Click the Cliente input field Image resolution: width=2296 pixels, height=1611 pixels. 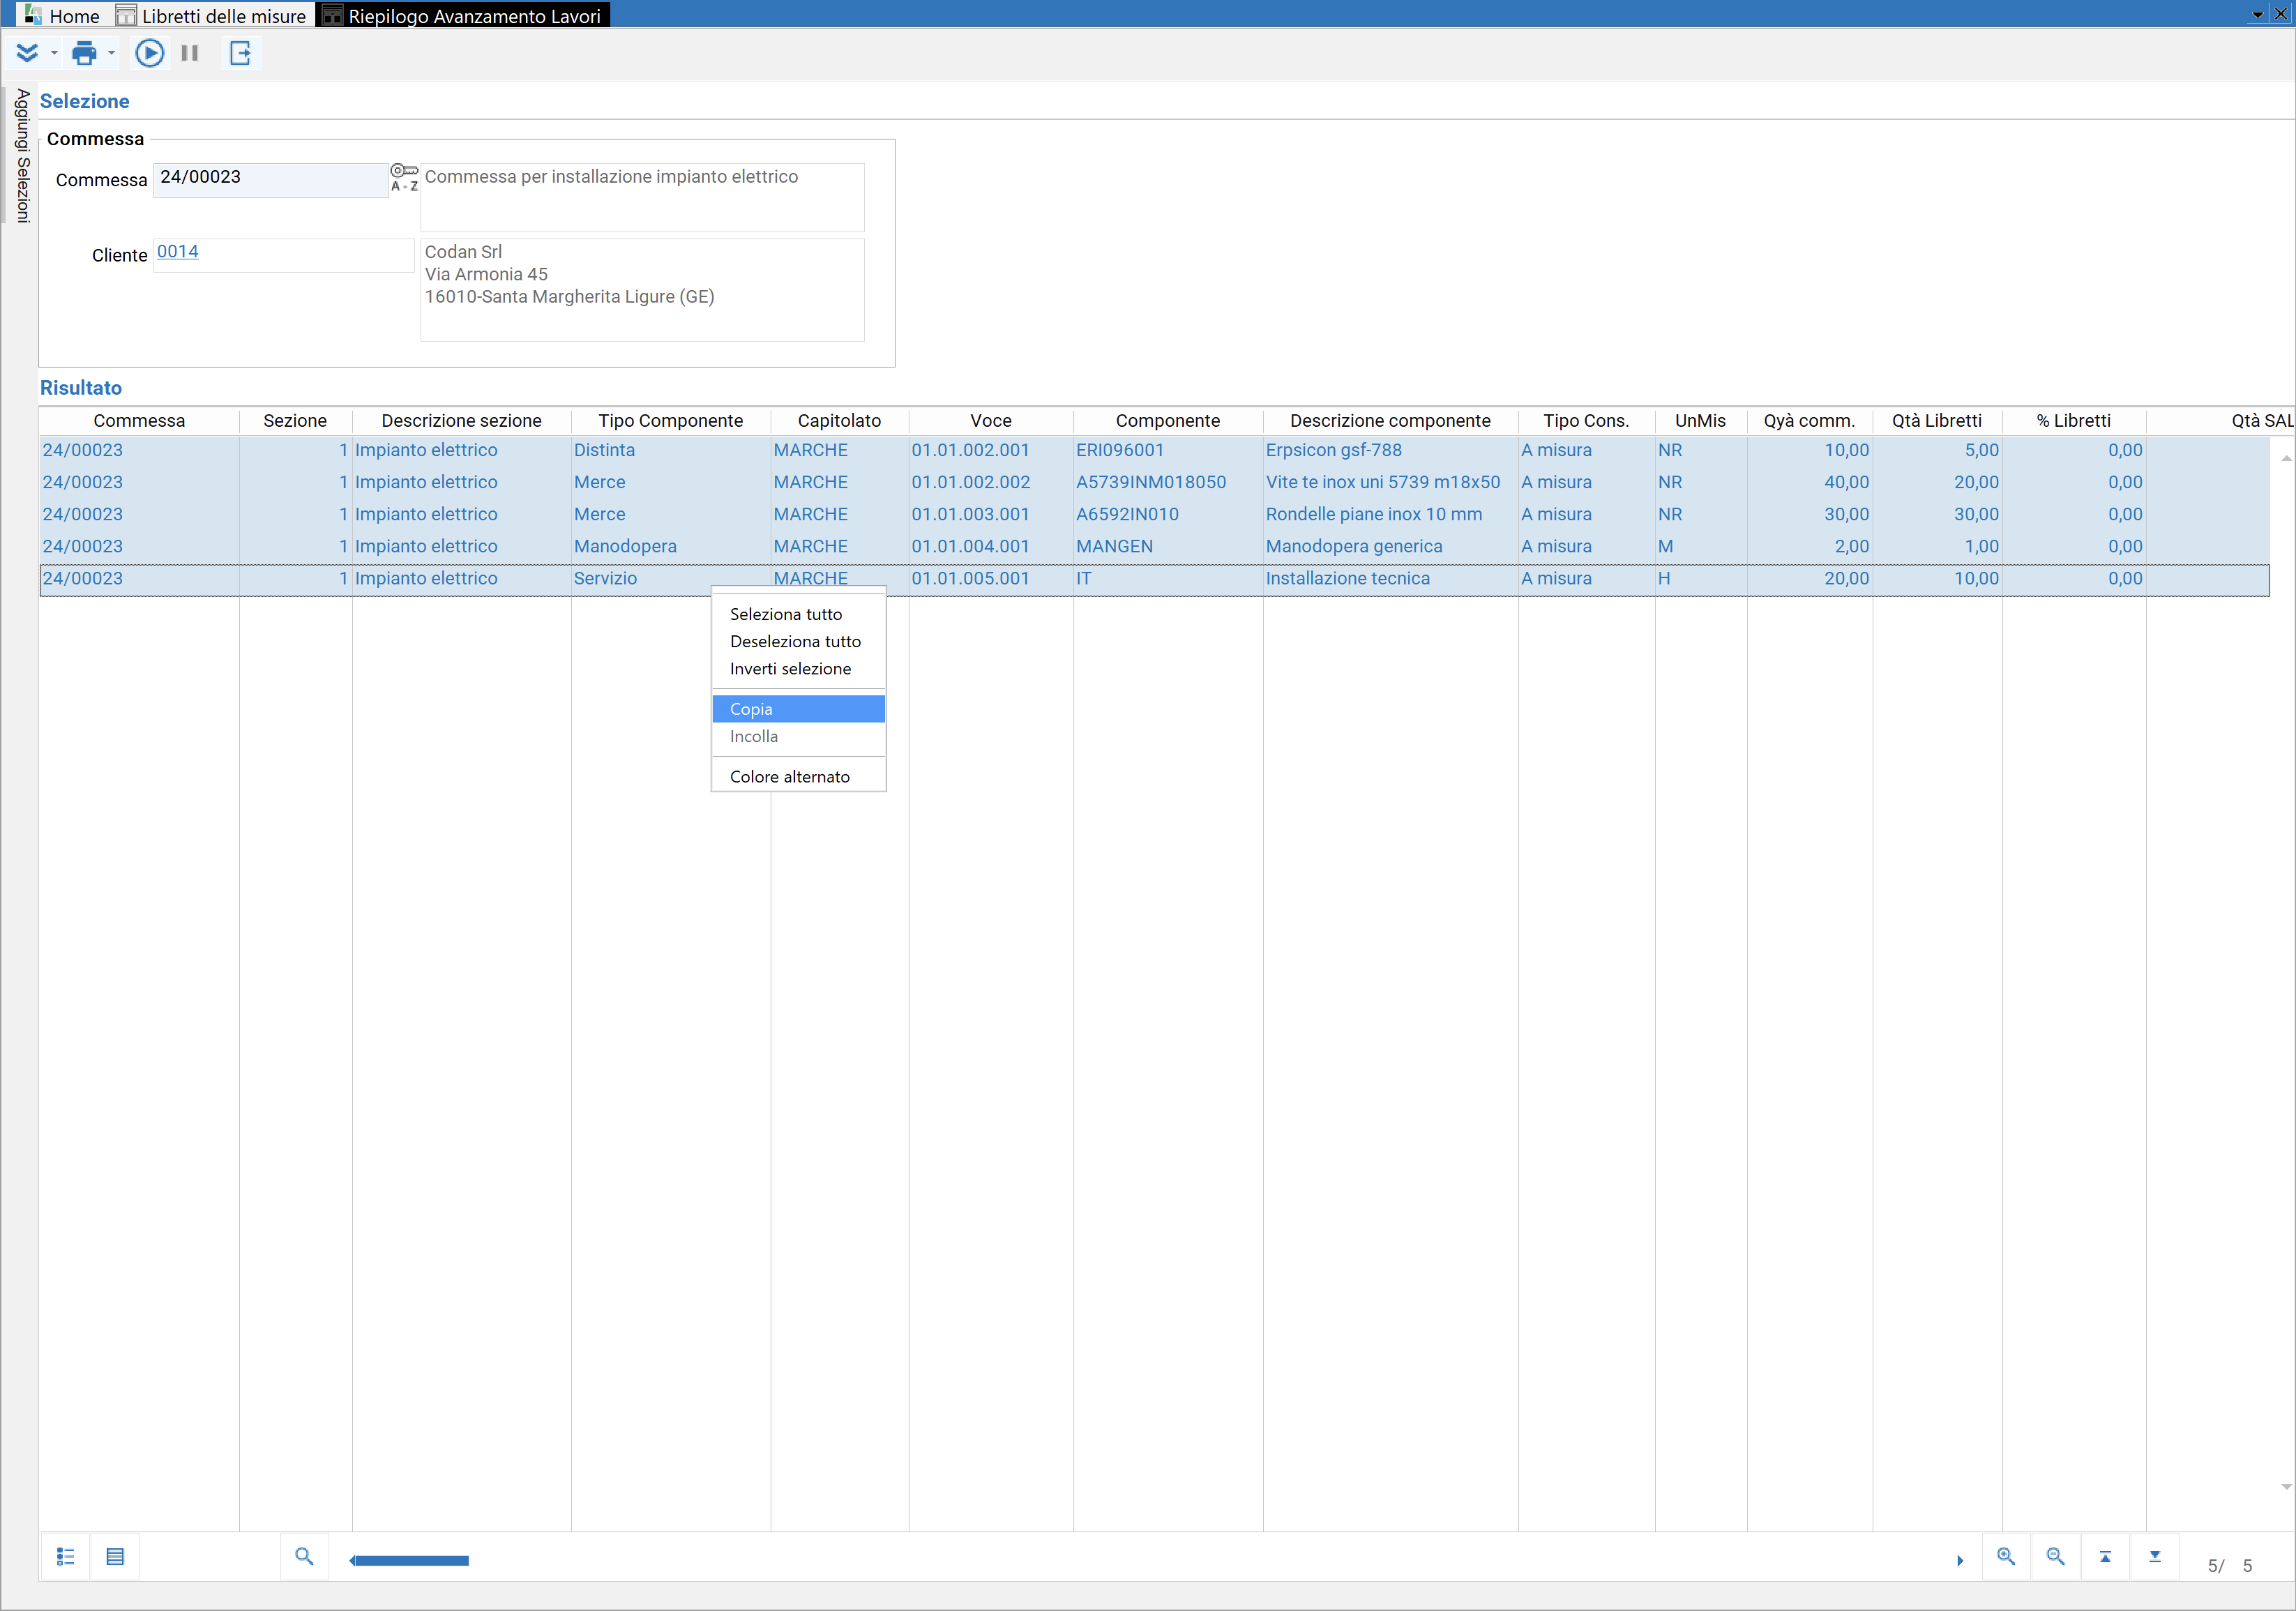coord(284,255)
